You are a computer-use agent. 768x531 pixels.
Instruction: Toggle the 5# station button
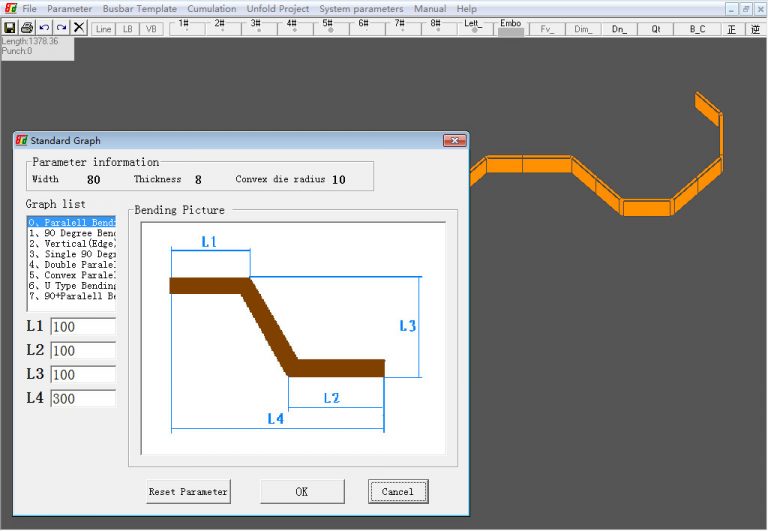tap(328, 27)
